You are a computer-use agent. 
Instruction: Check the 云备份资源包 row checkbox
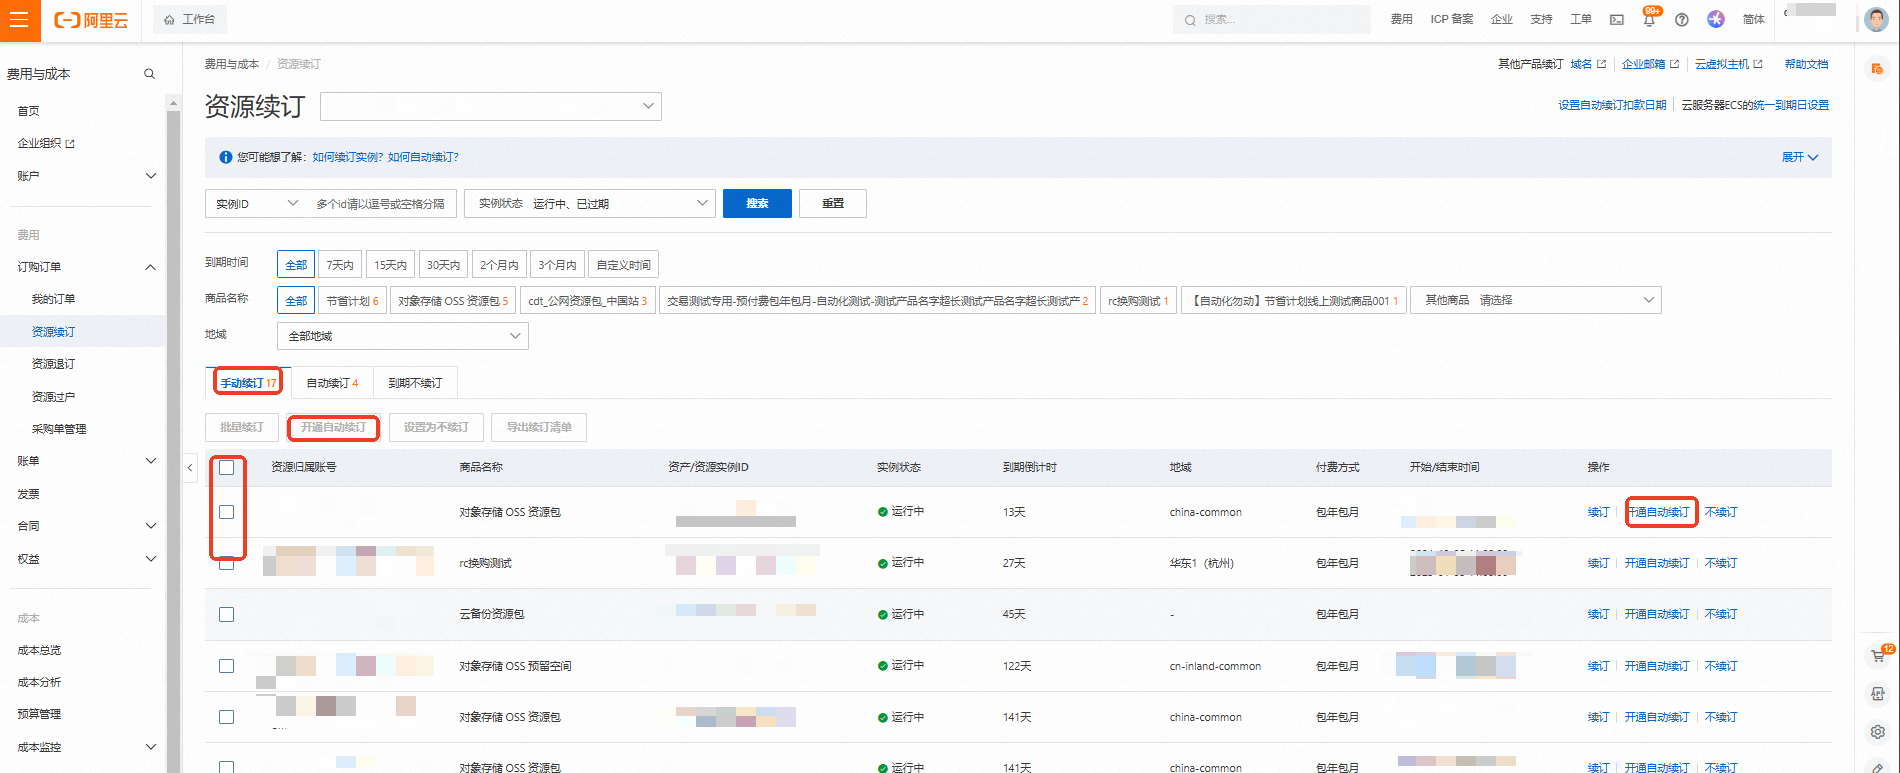(x=227, y=614)
